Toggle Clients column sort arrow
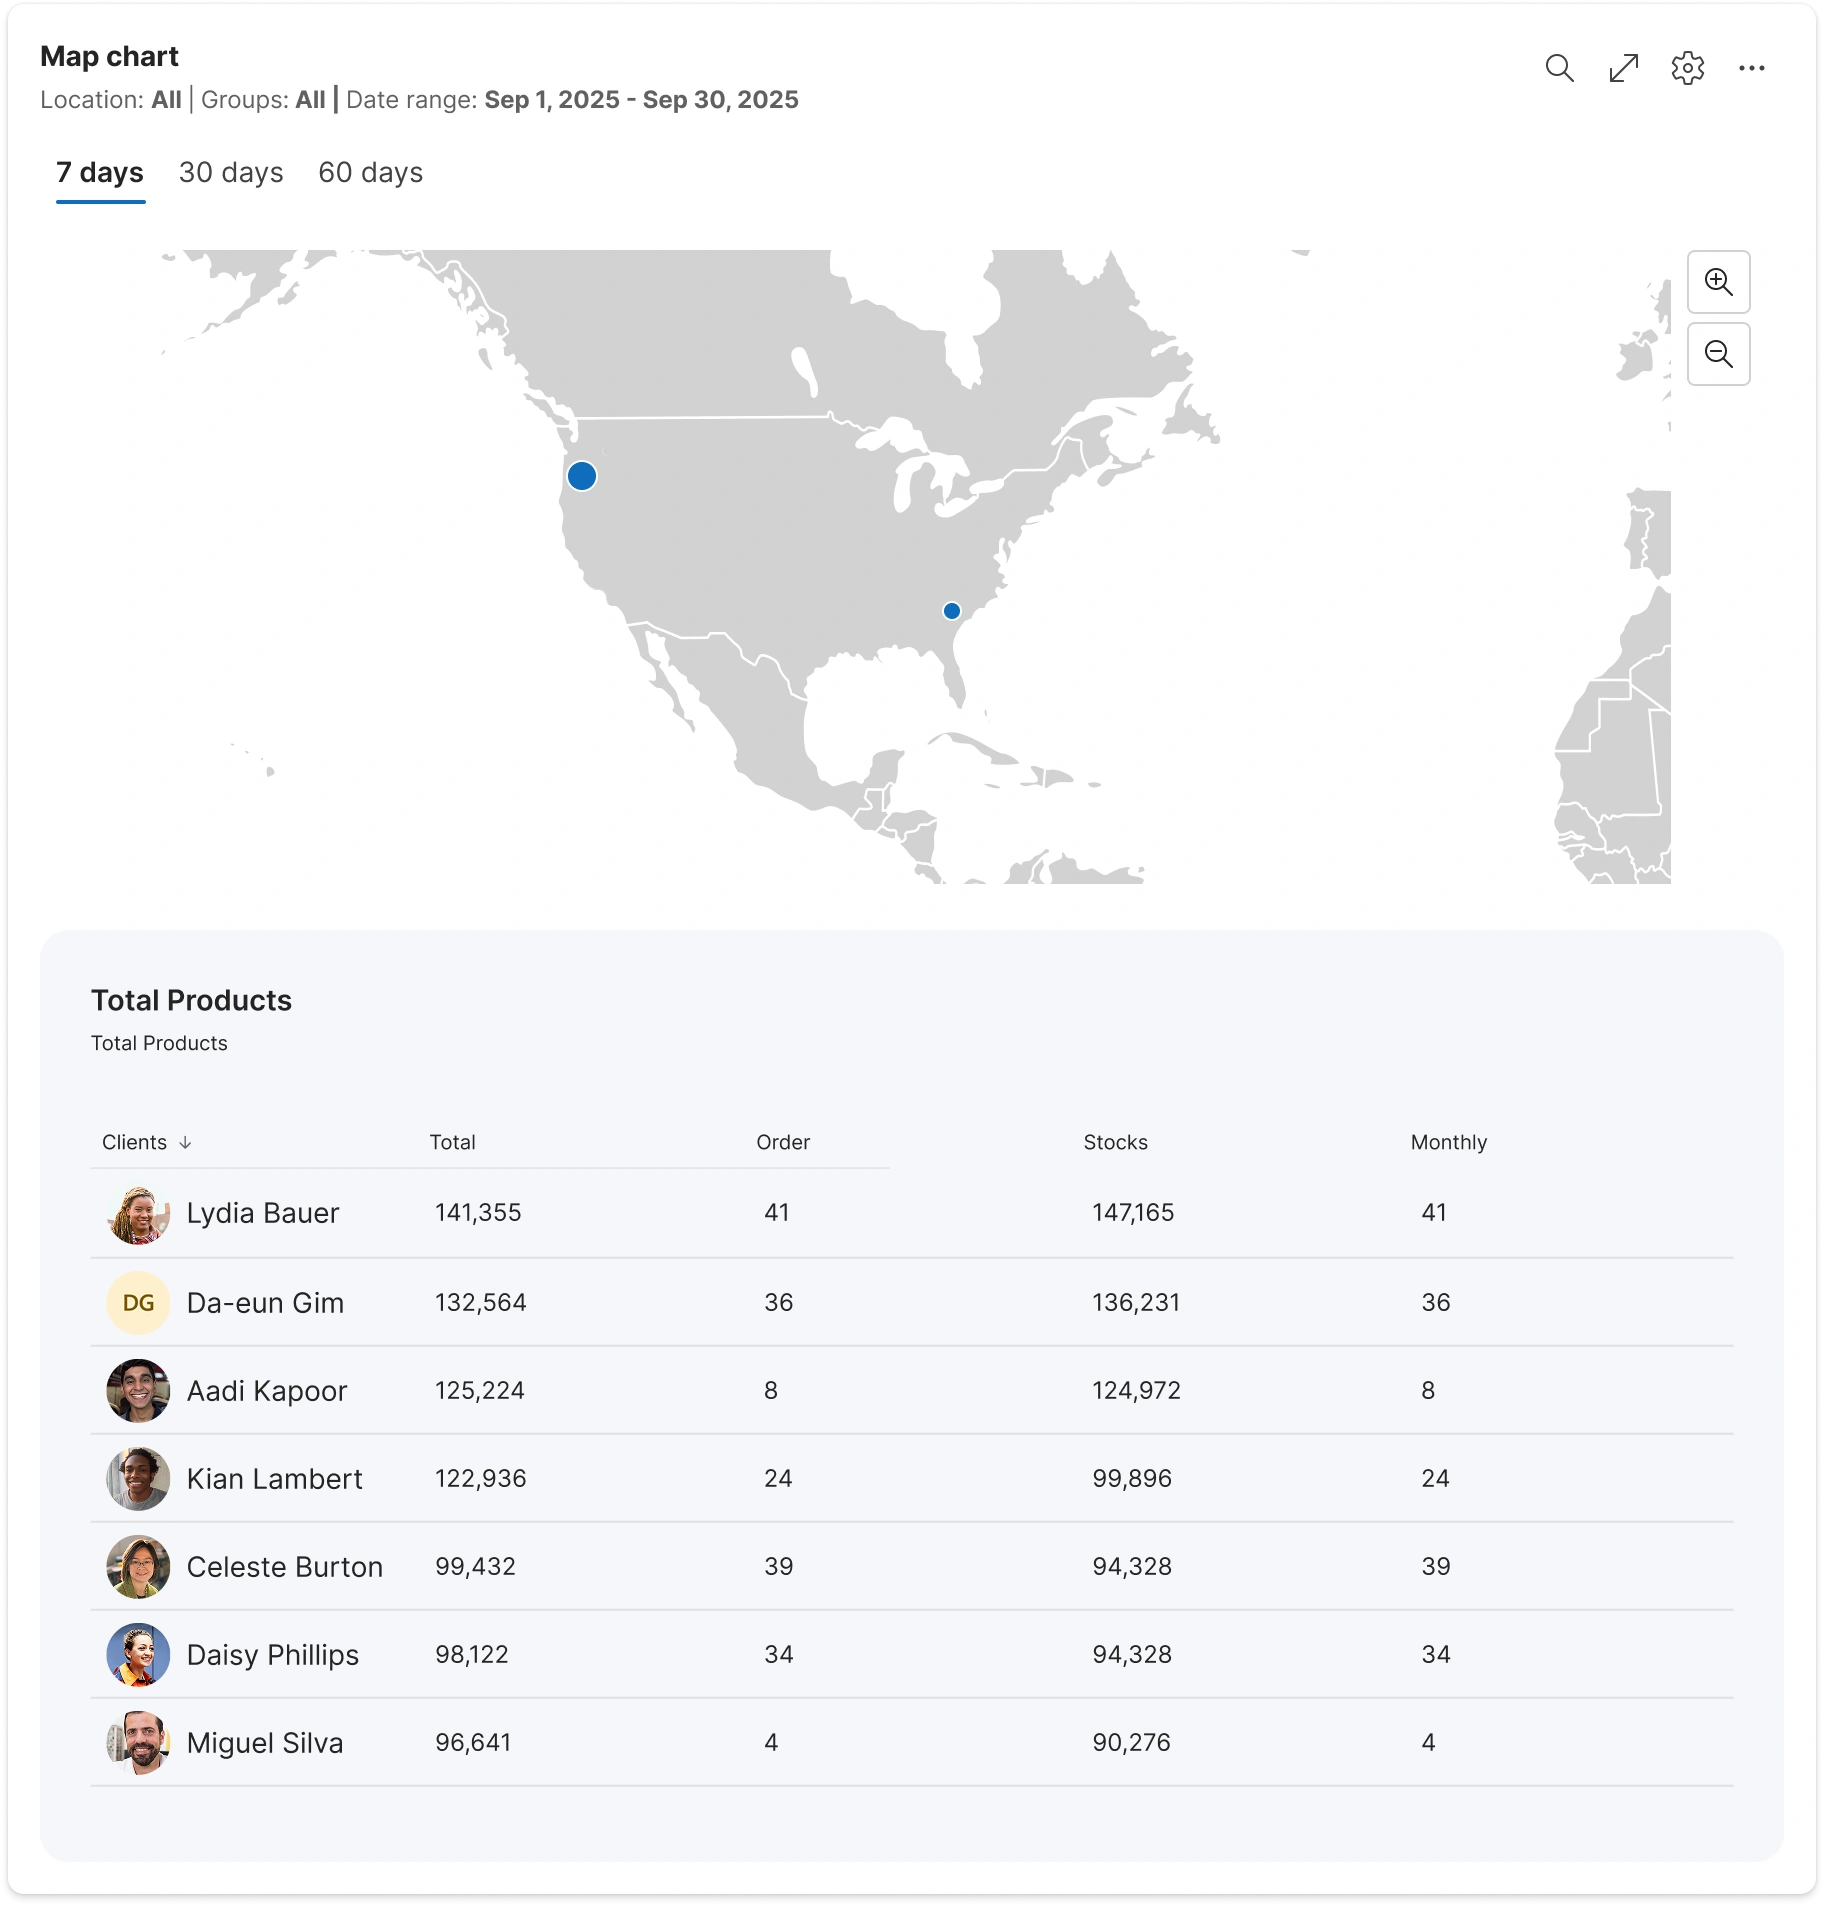The width and height of the screenshot is (1824, 1906). [x=185, y=1143]
